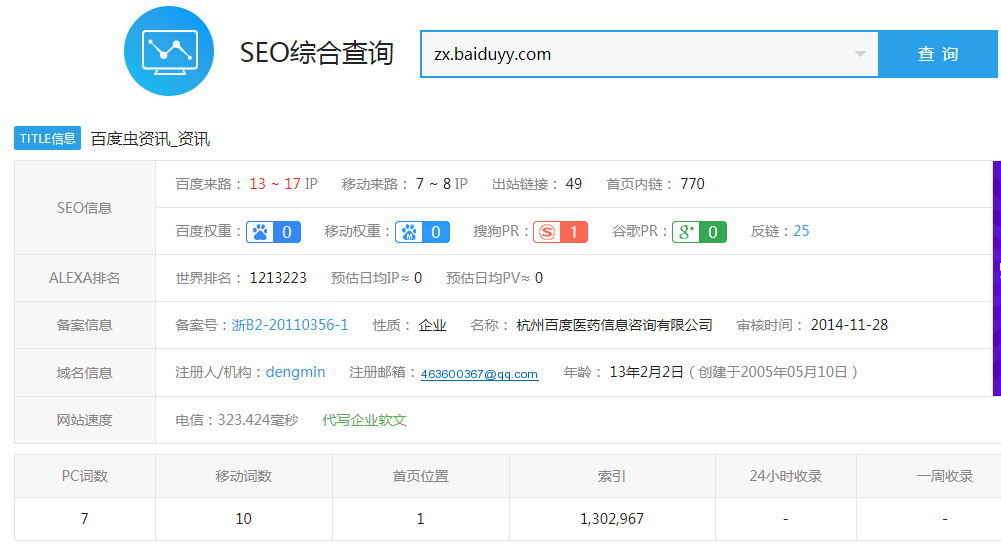Image resolution: width=1001 pixels, height=549 pixels.
Task: Click the 电信：323.424毫秒 speed text
Action: tap(237, 420)
